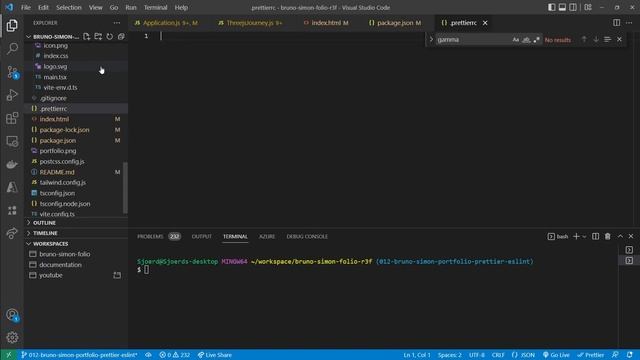Split the terminal panel
640x360 pixels.
point(596,236)
